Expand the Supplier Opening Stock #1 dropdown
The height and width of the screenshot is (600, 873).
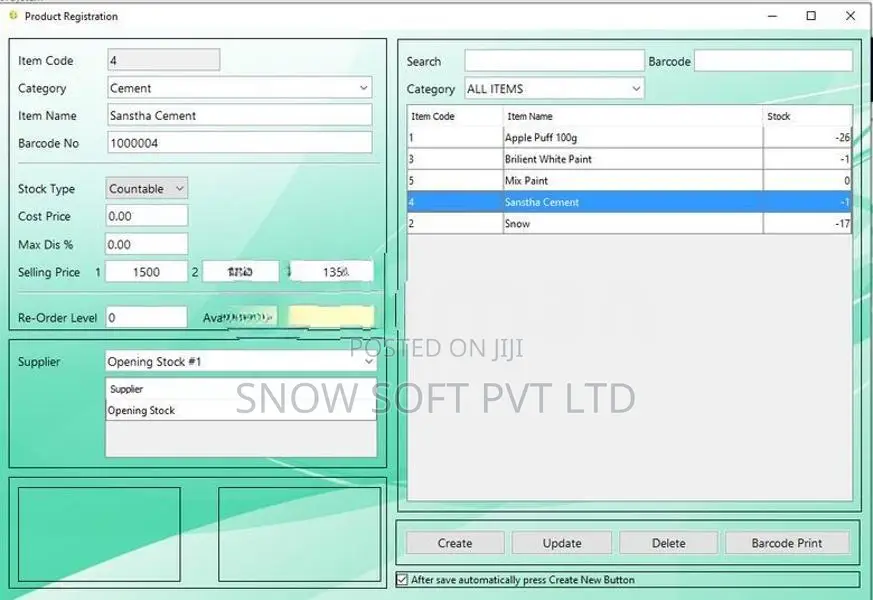click(241, 361)
